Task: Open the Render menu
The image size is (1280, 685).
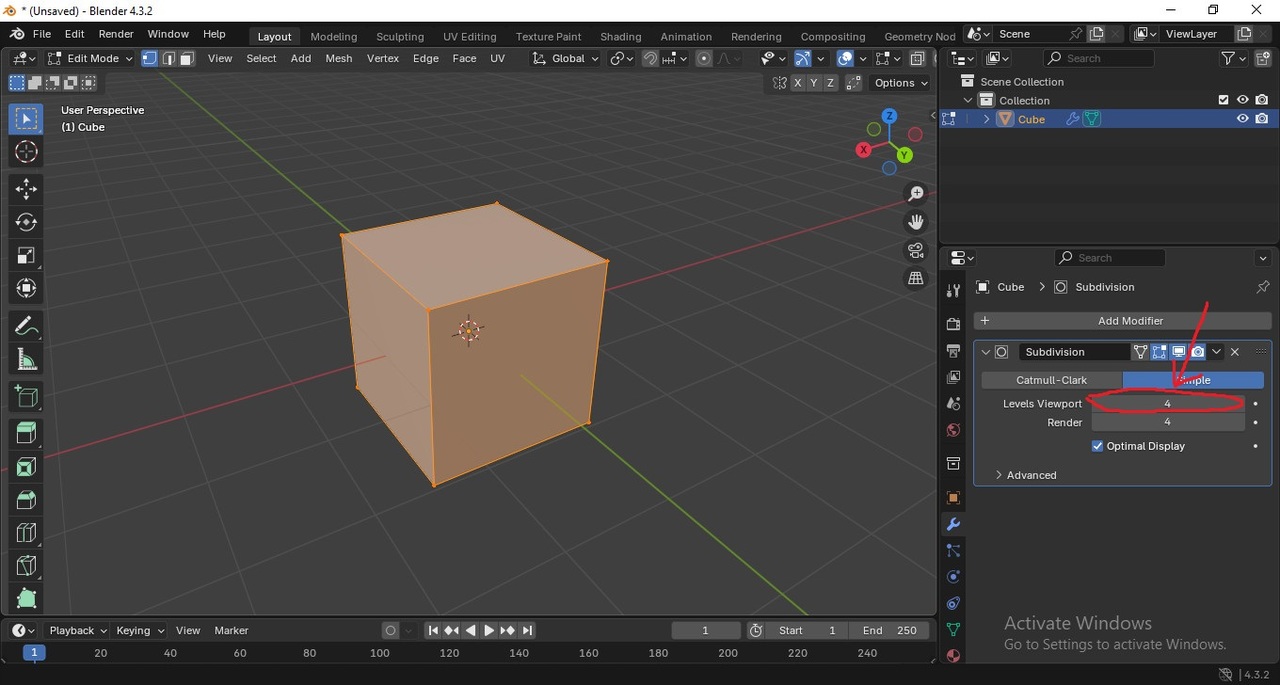Action: tap(116, 34)
